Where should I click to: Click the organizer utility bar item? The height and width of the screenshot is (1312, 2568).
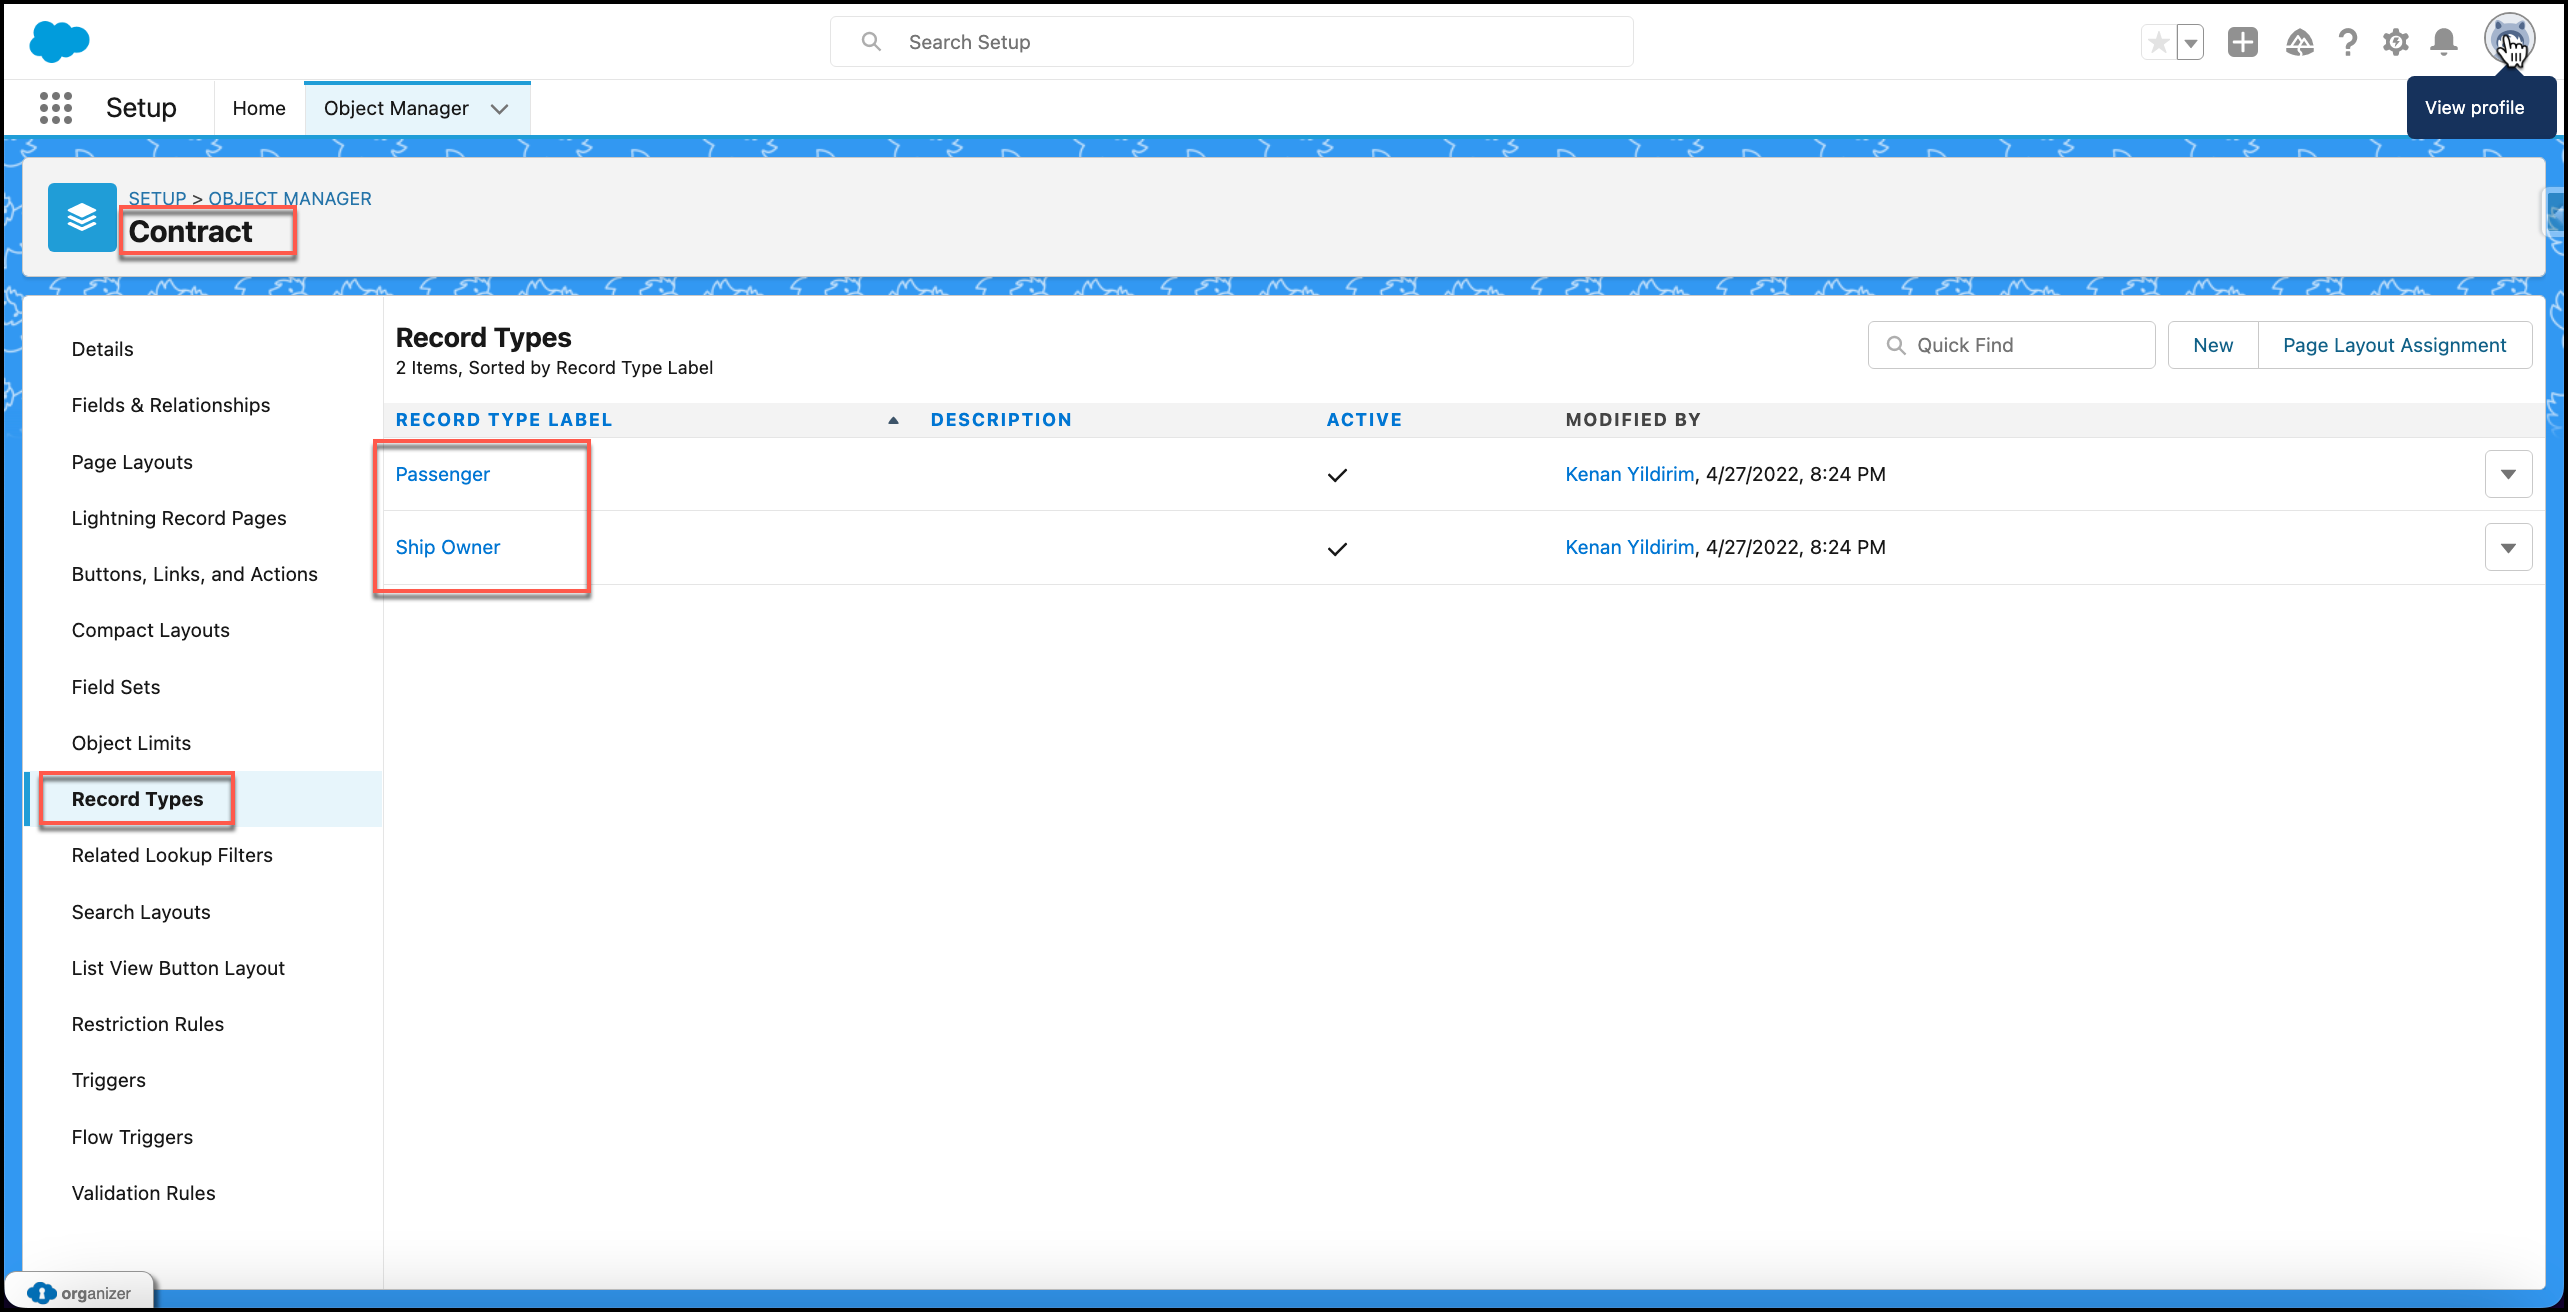click(x=81, y=1293)
